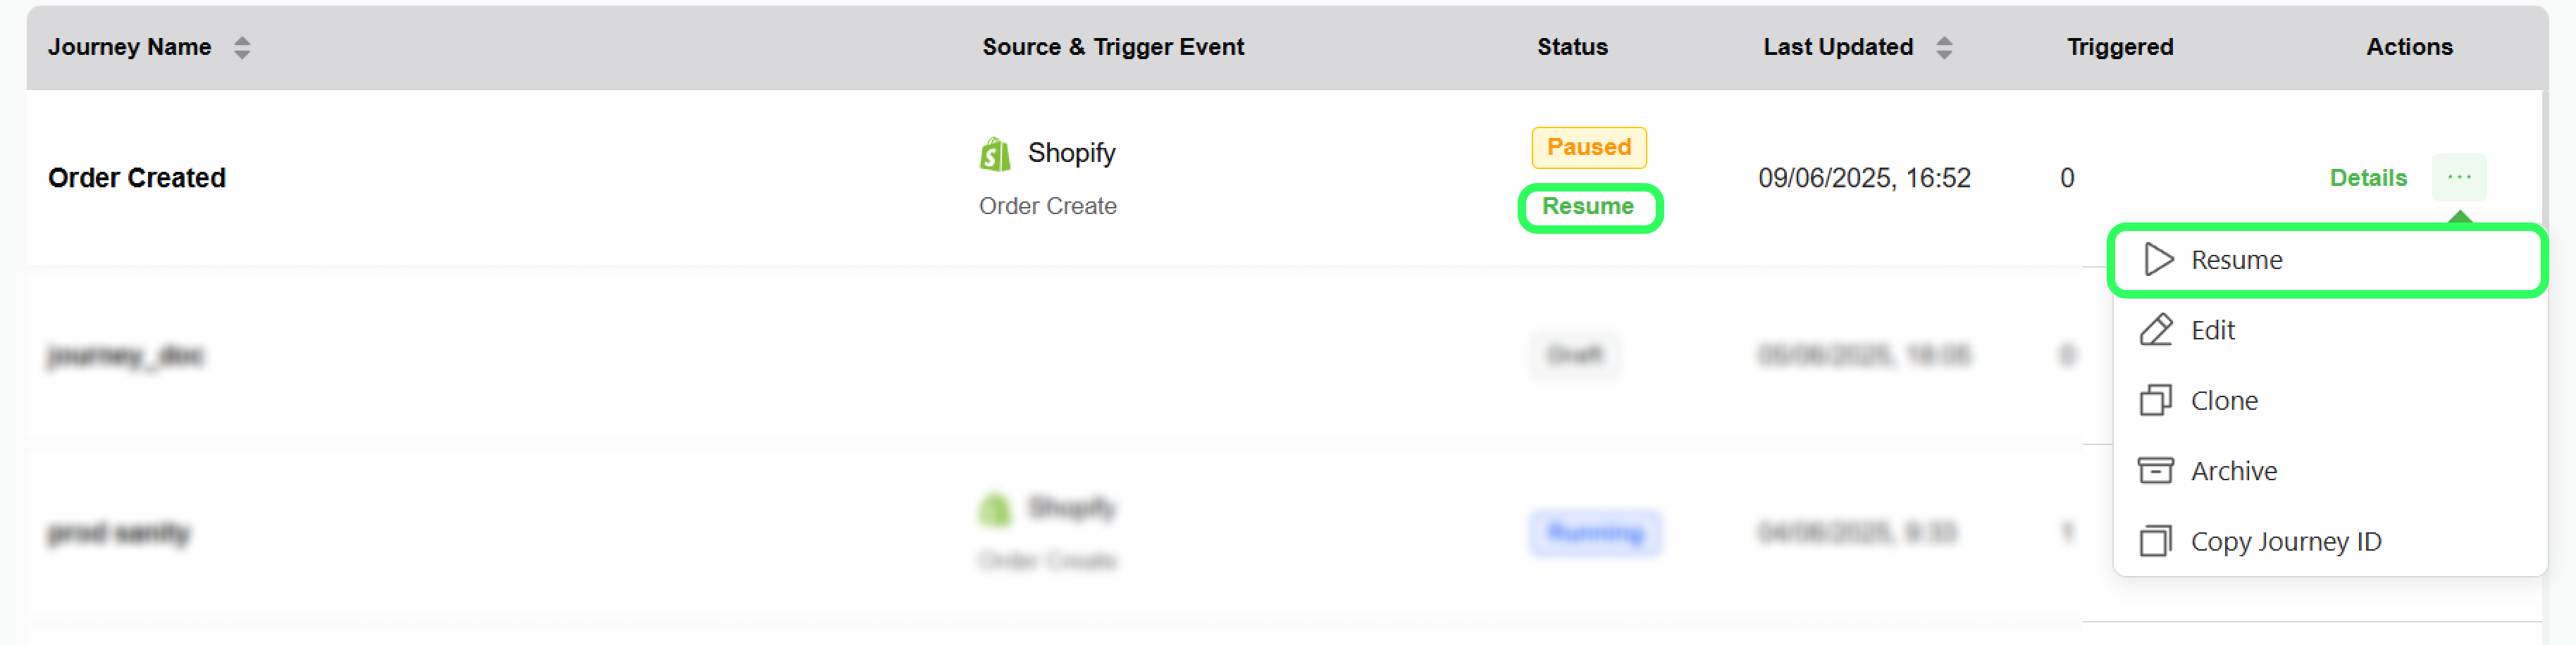Click the Shopify logo in Order Created row
The height and width of the screenshot is (645, 2576).
tap(995, 154)
